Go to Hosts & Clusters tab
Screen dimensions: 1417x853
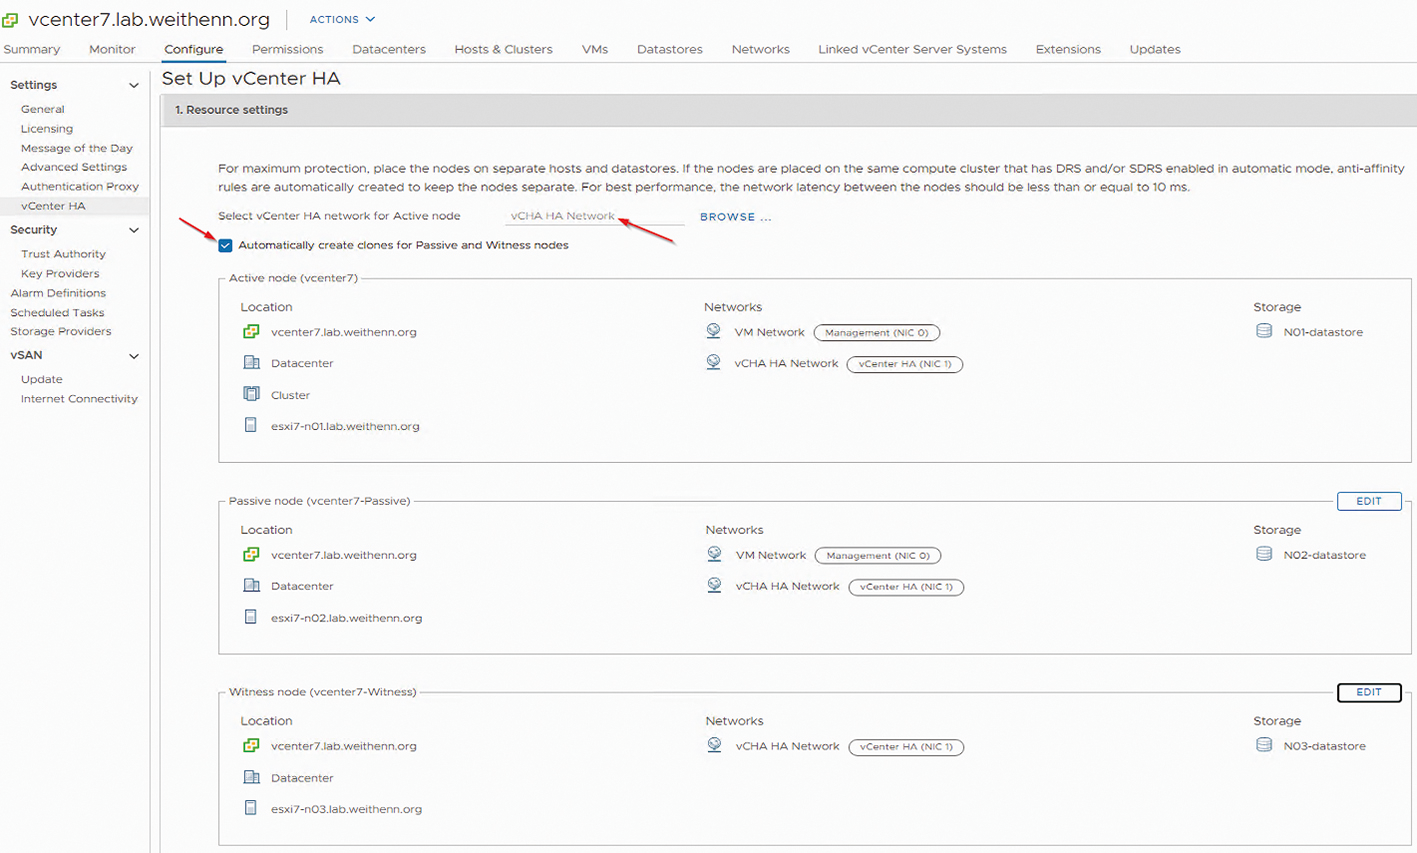click(503, 49)
